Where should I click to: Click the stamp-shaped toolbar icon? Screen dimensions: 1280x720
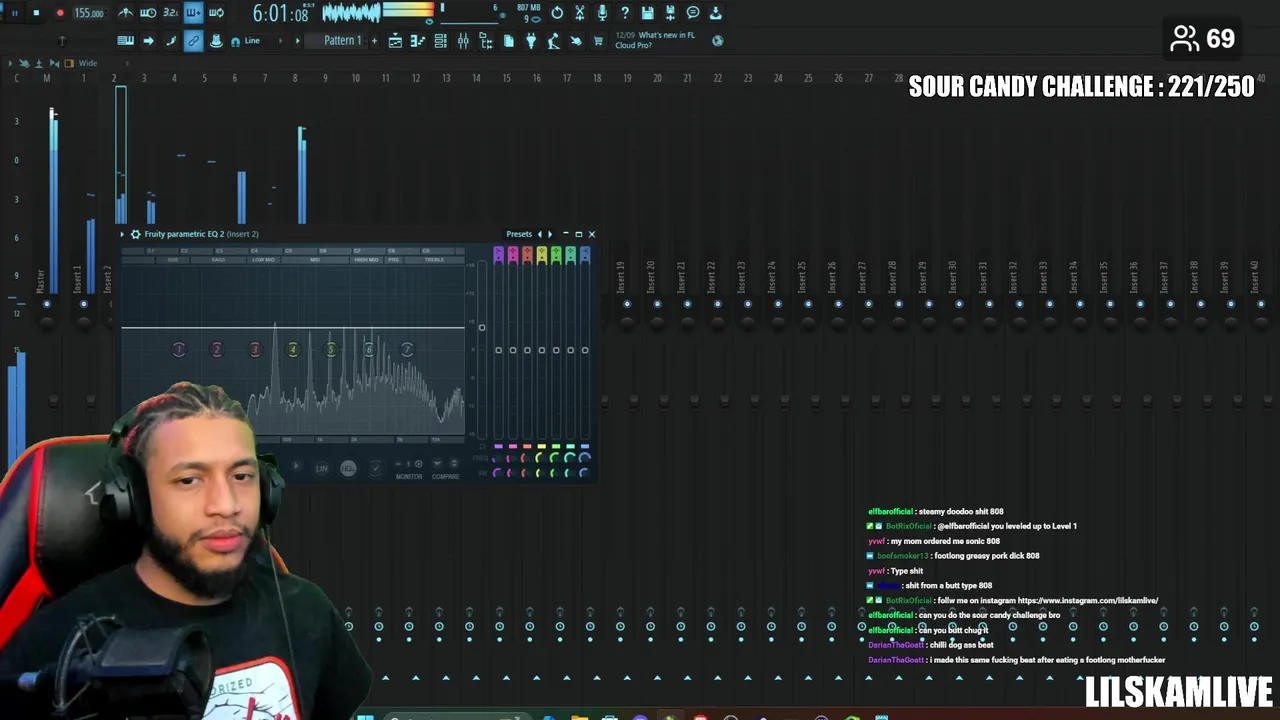click(x=215, y=41)
